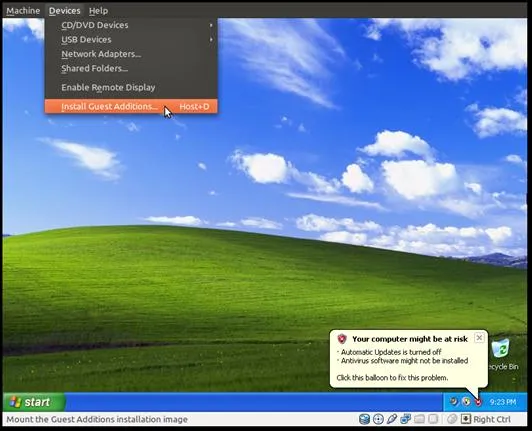The image size is (532, 431).
Task: Open the Help menu
Action: tap(98, 11)
